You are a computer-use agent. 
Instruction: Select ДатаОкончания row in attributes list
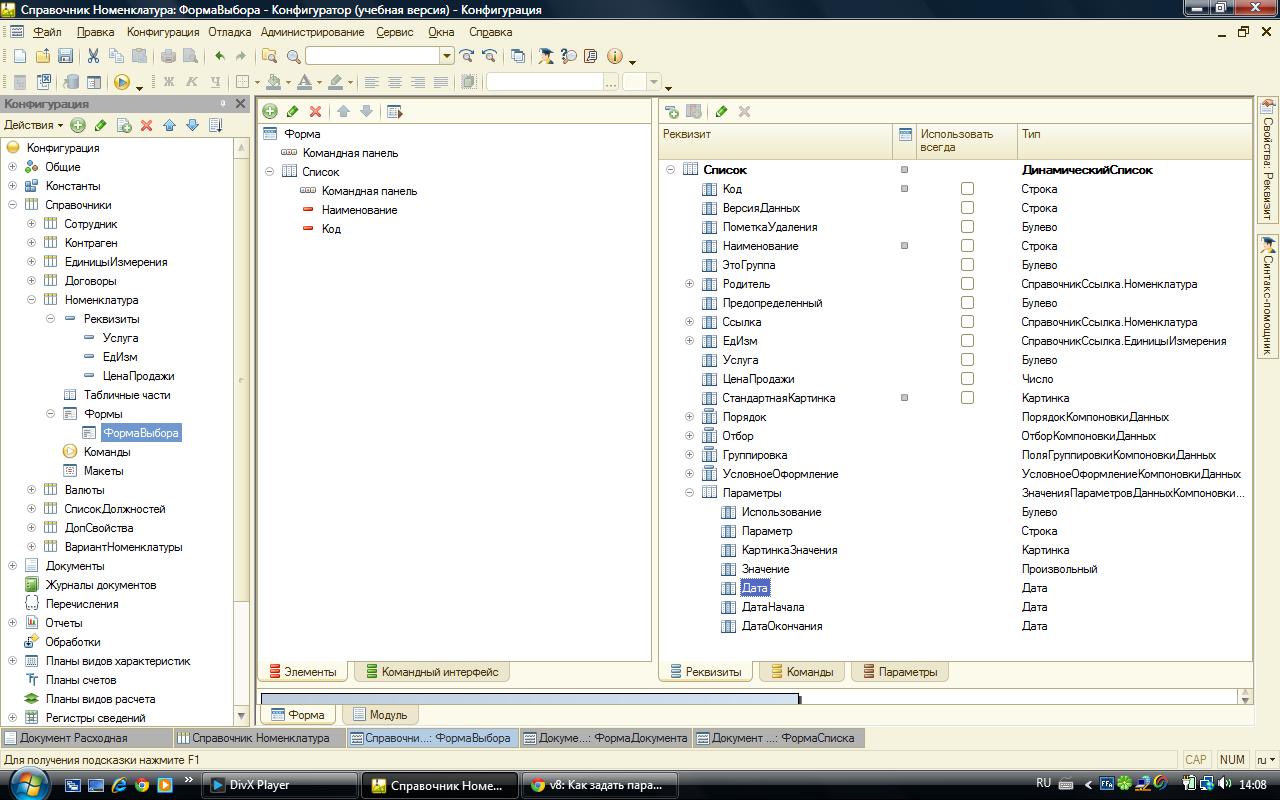tap(782, 626)
